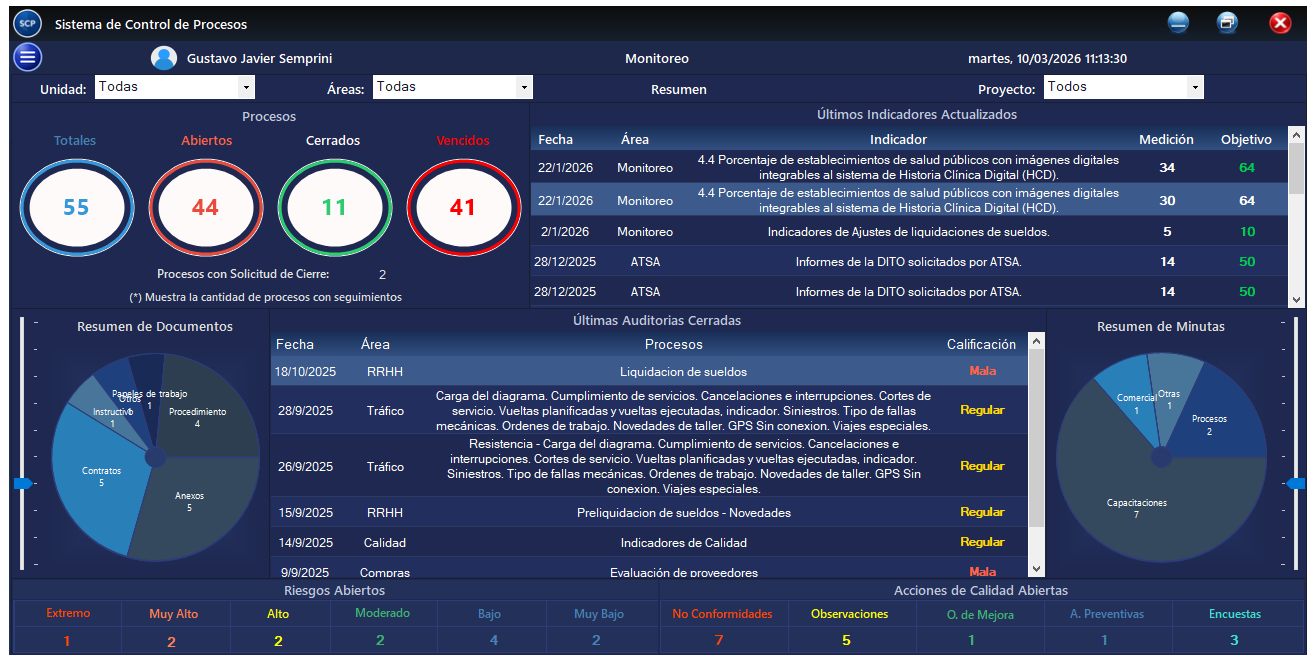Expand the Unidad dropdown

[x=246, y=88]
